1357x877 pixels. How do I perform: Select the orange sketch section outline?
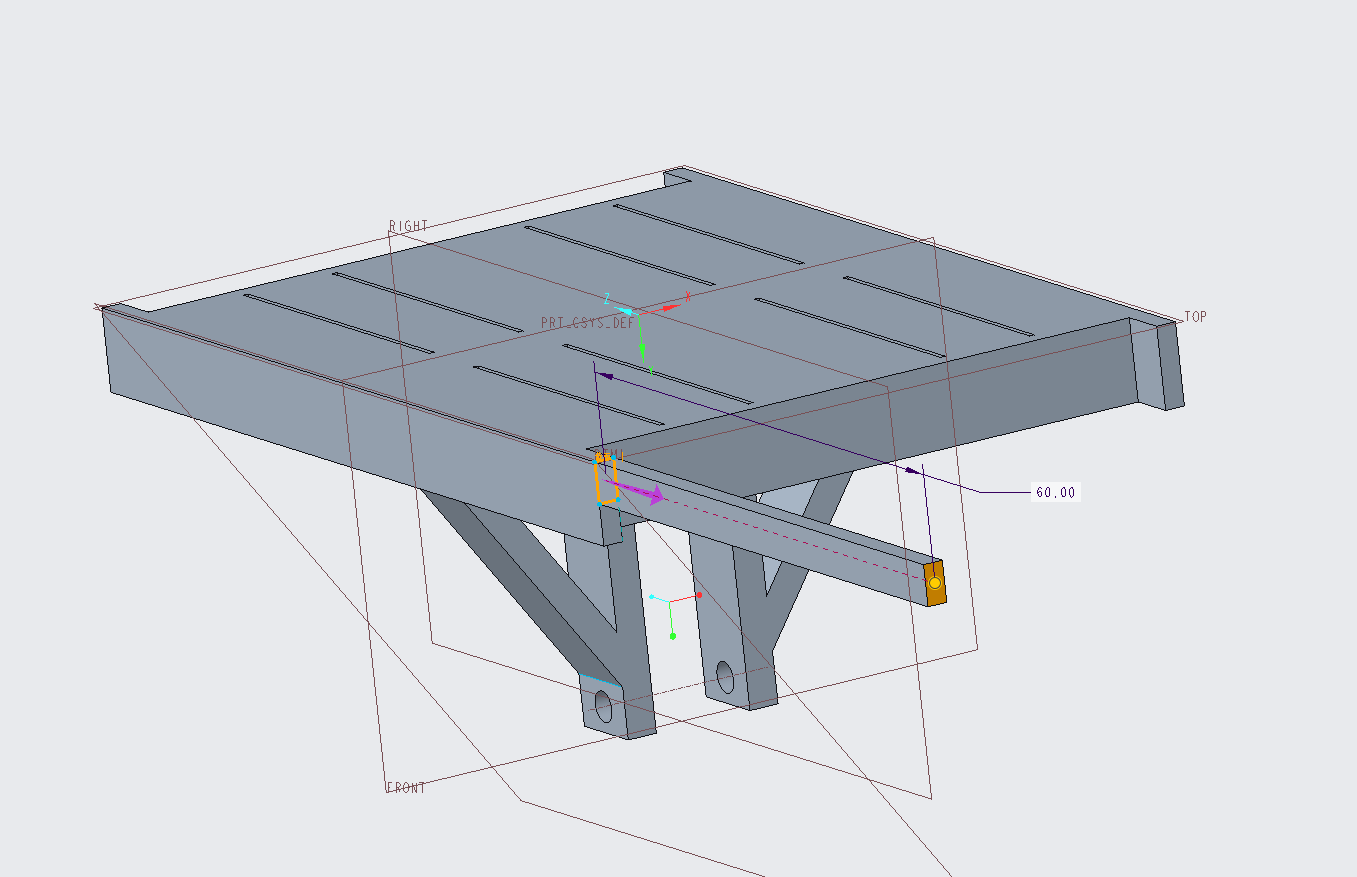[x=607, y=478]
